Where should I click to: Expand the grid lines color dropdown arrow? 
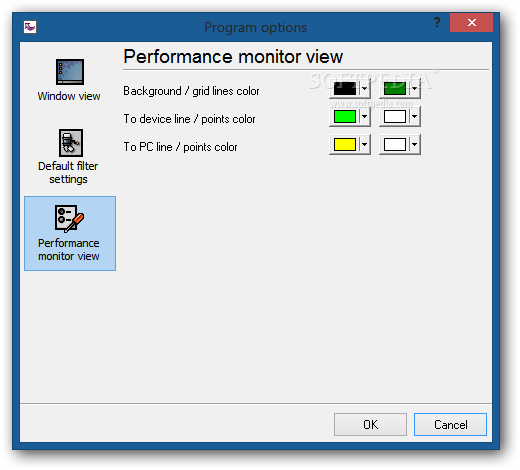(x=414, y=89)
